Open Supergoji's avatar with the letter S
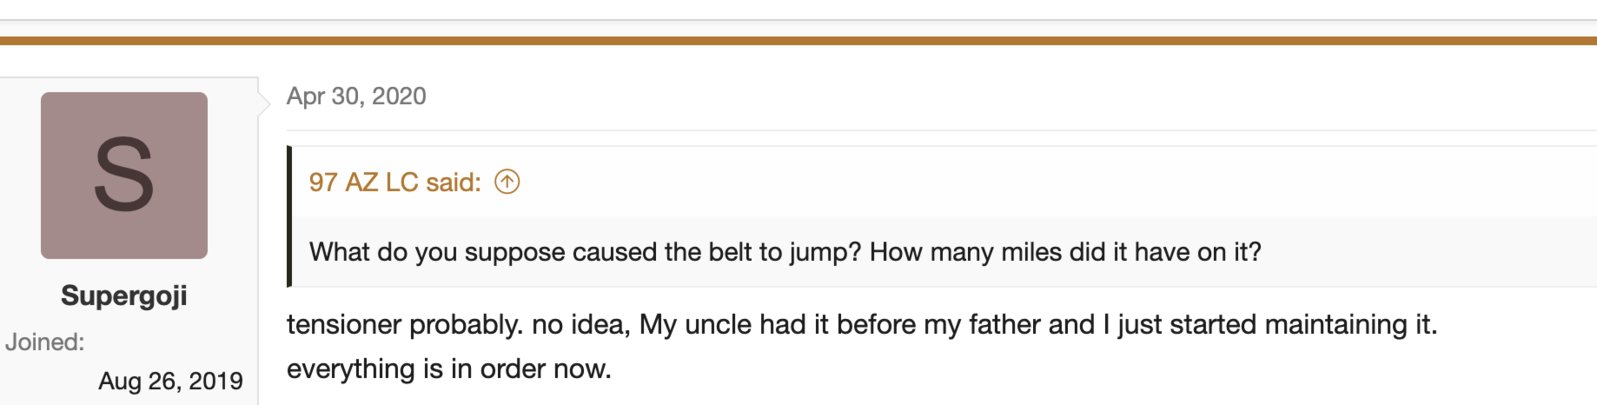 124,176
